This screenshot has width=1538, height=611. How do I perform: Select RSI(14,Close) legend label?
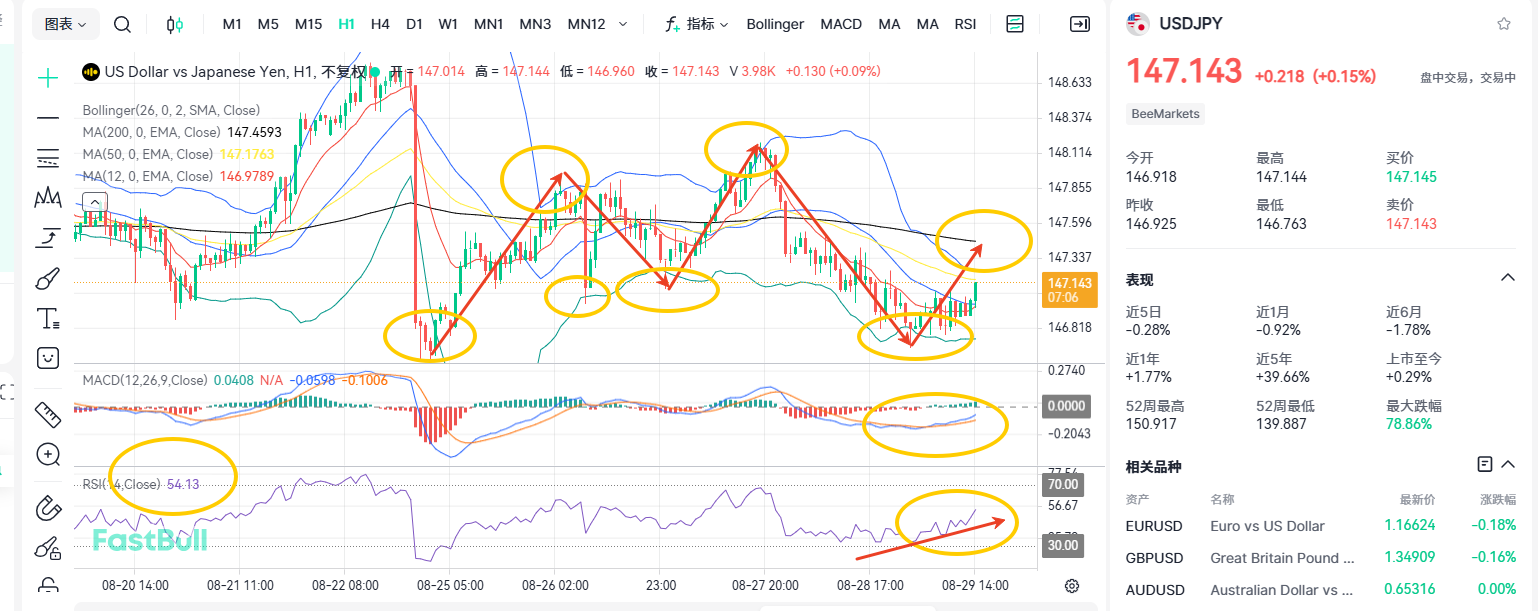121,484
